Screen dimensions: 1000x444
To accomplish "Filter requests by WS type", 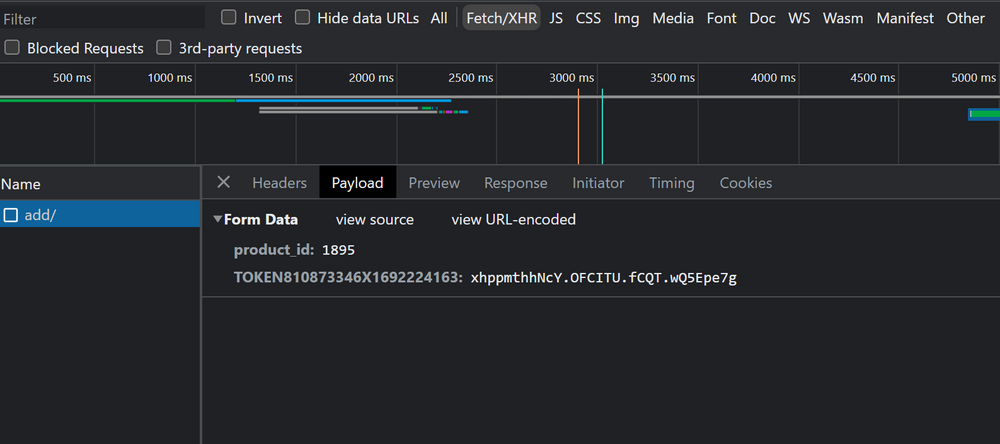I will (x=799, y=18).
